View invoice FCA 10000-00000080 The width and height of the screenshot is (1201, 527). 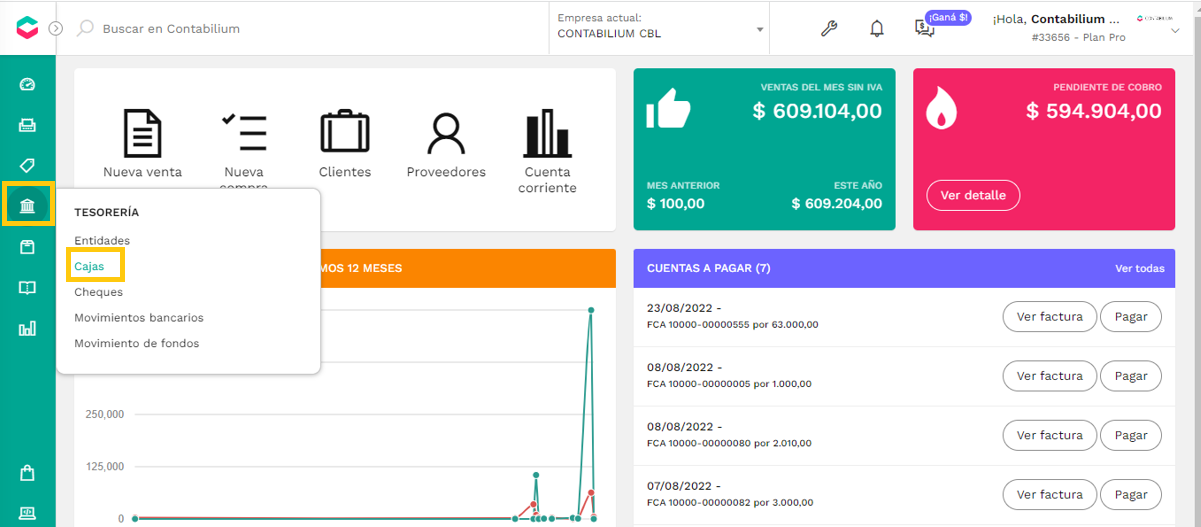click(1049, 435)
